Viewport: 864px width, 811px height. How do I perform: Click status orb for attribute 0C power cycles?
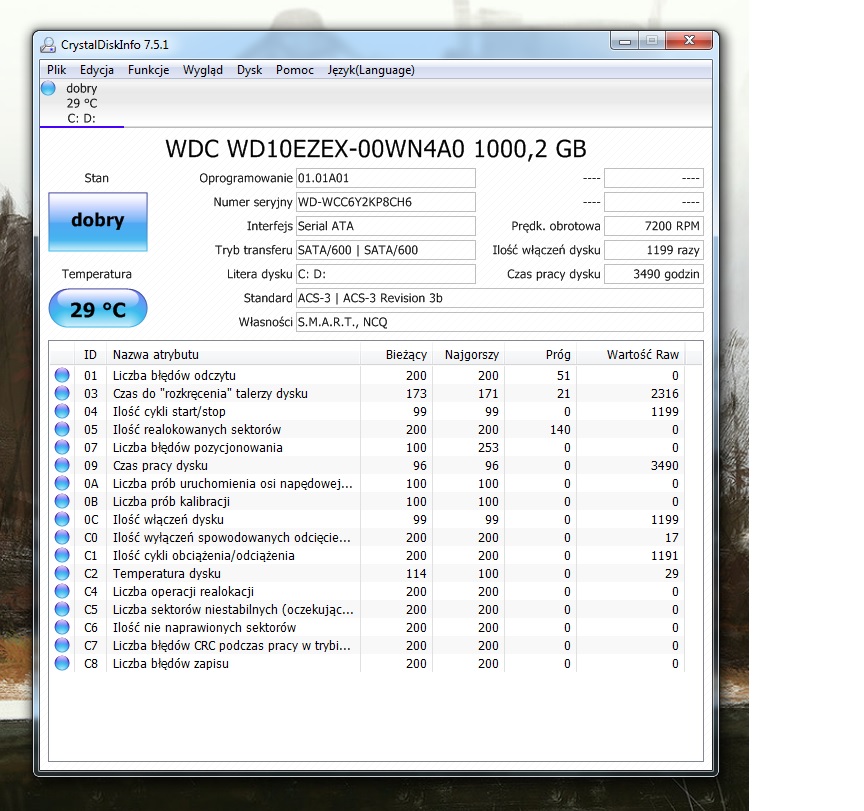pos(62,520)
